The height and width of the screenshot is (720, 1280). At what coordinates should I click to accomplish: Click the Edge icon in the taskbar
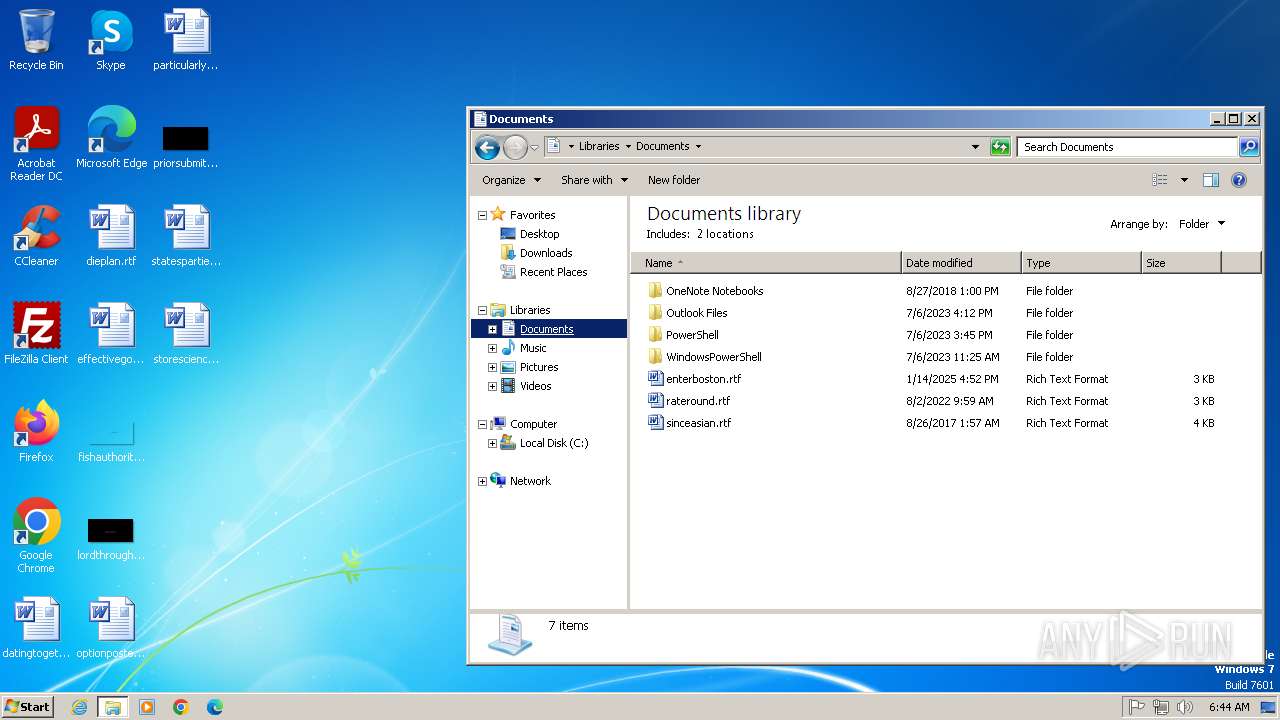tap(215, 707)
